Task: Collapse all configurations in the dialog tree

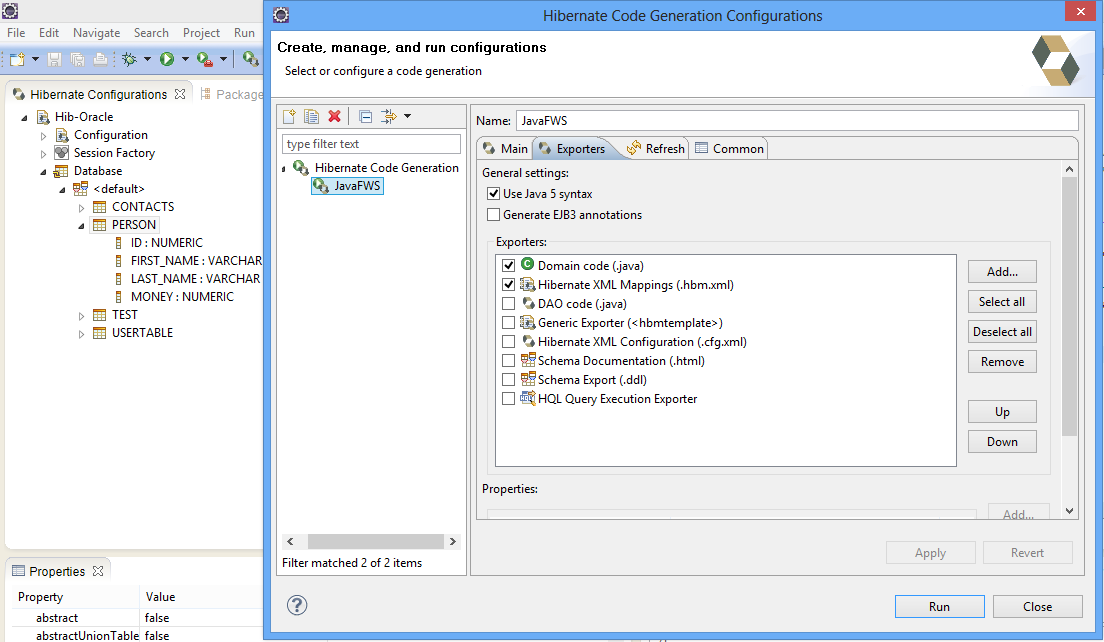Action: pos(366,116)
